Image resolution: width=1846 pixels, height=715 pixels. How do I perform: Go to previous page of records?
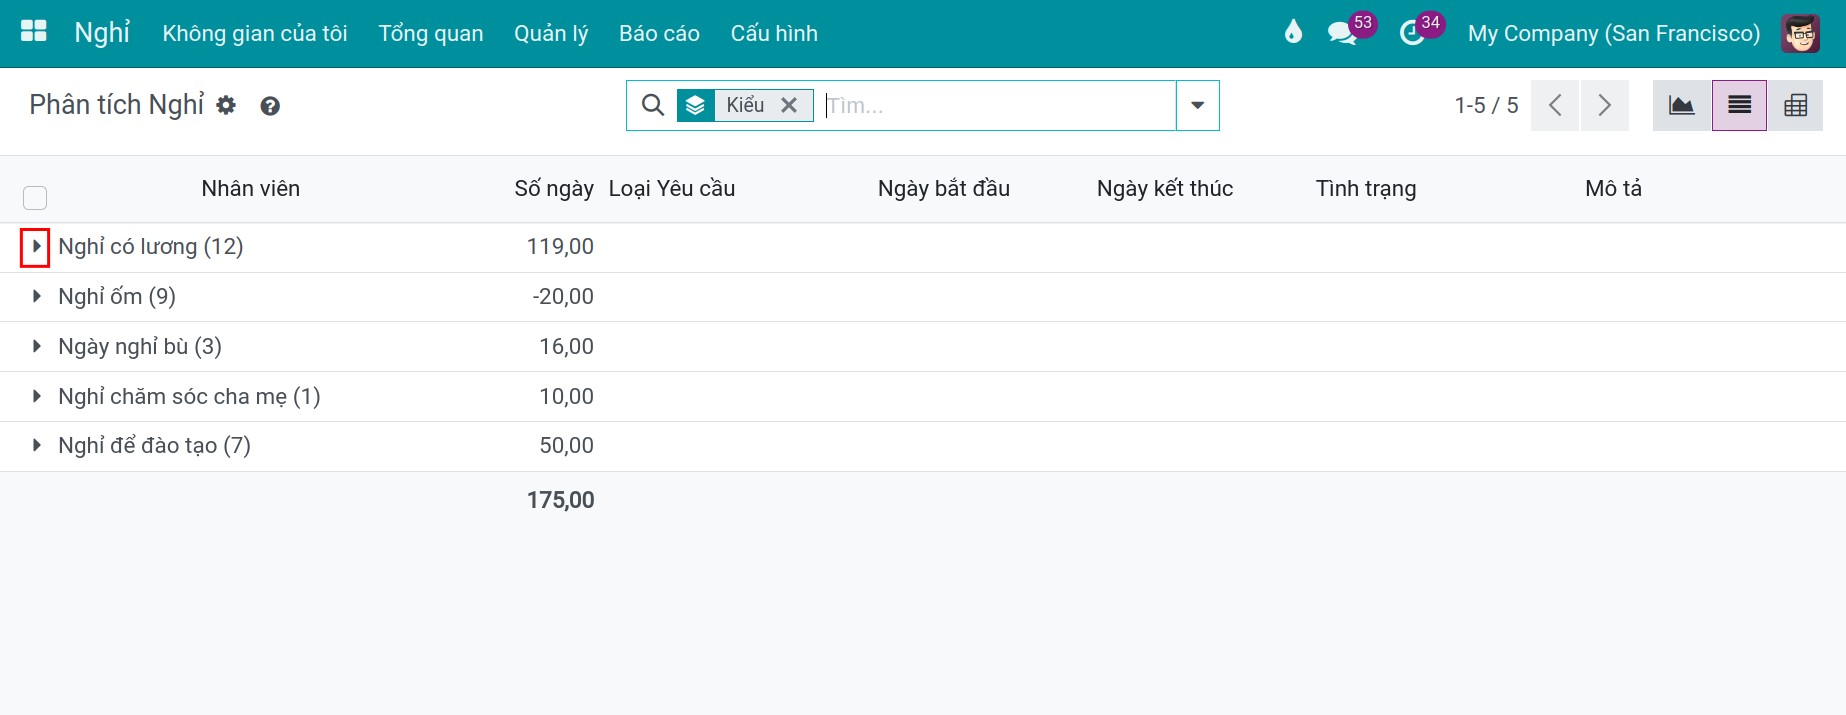pyautogui.click(x=1555, y=105)
